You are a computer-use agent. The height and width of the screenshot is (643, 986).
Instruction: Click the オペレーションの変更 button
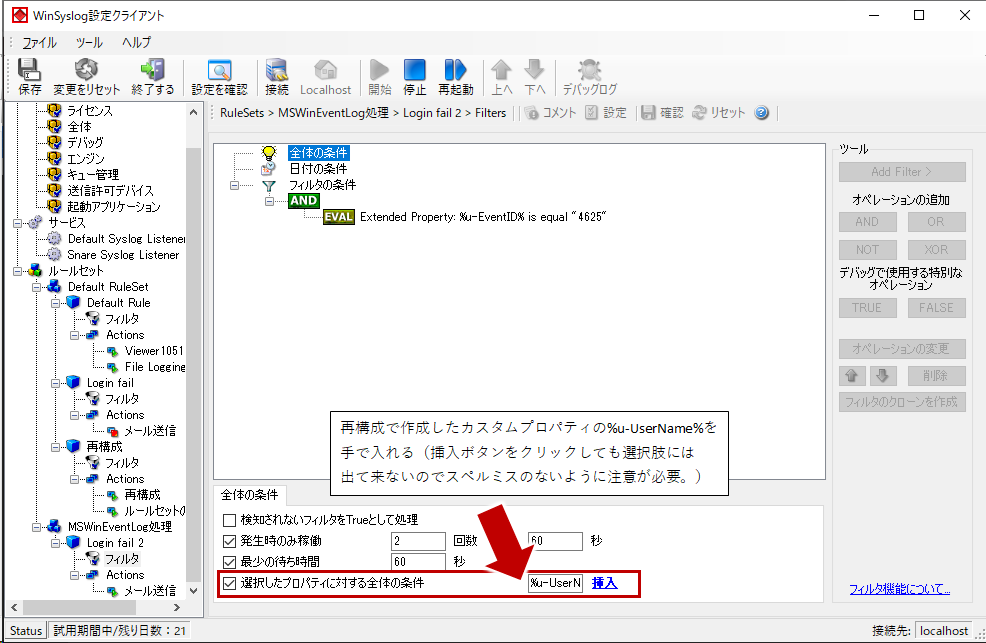(x=902, y=349)
